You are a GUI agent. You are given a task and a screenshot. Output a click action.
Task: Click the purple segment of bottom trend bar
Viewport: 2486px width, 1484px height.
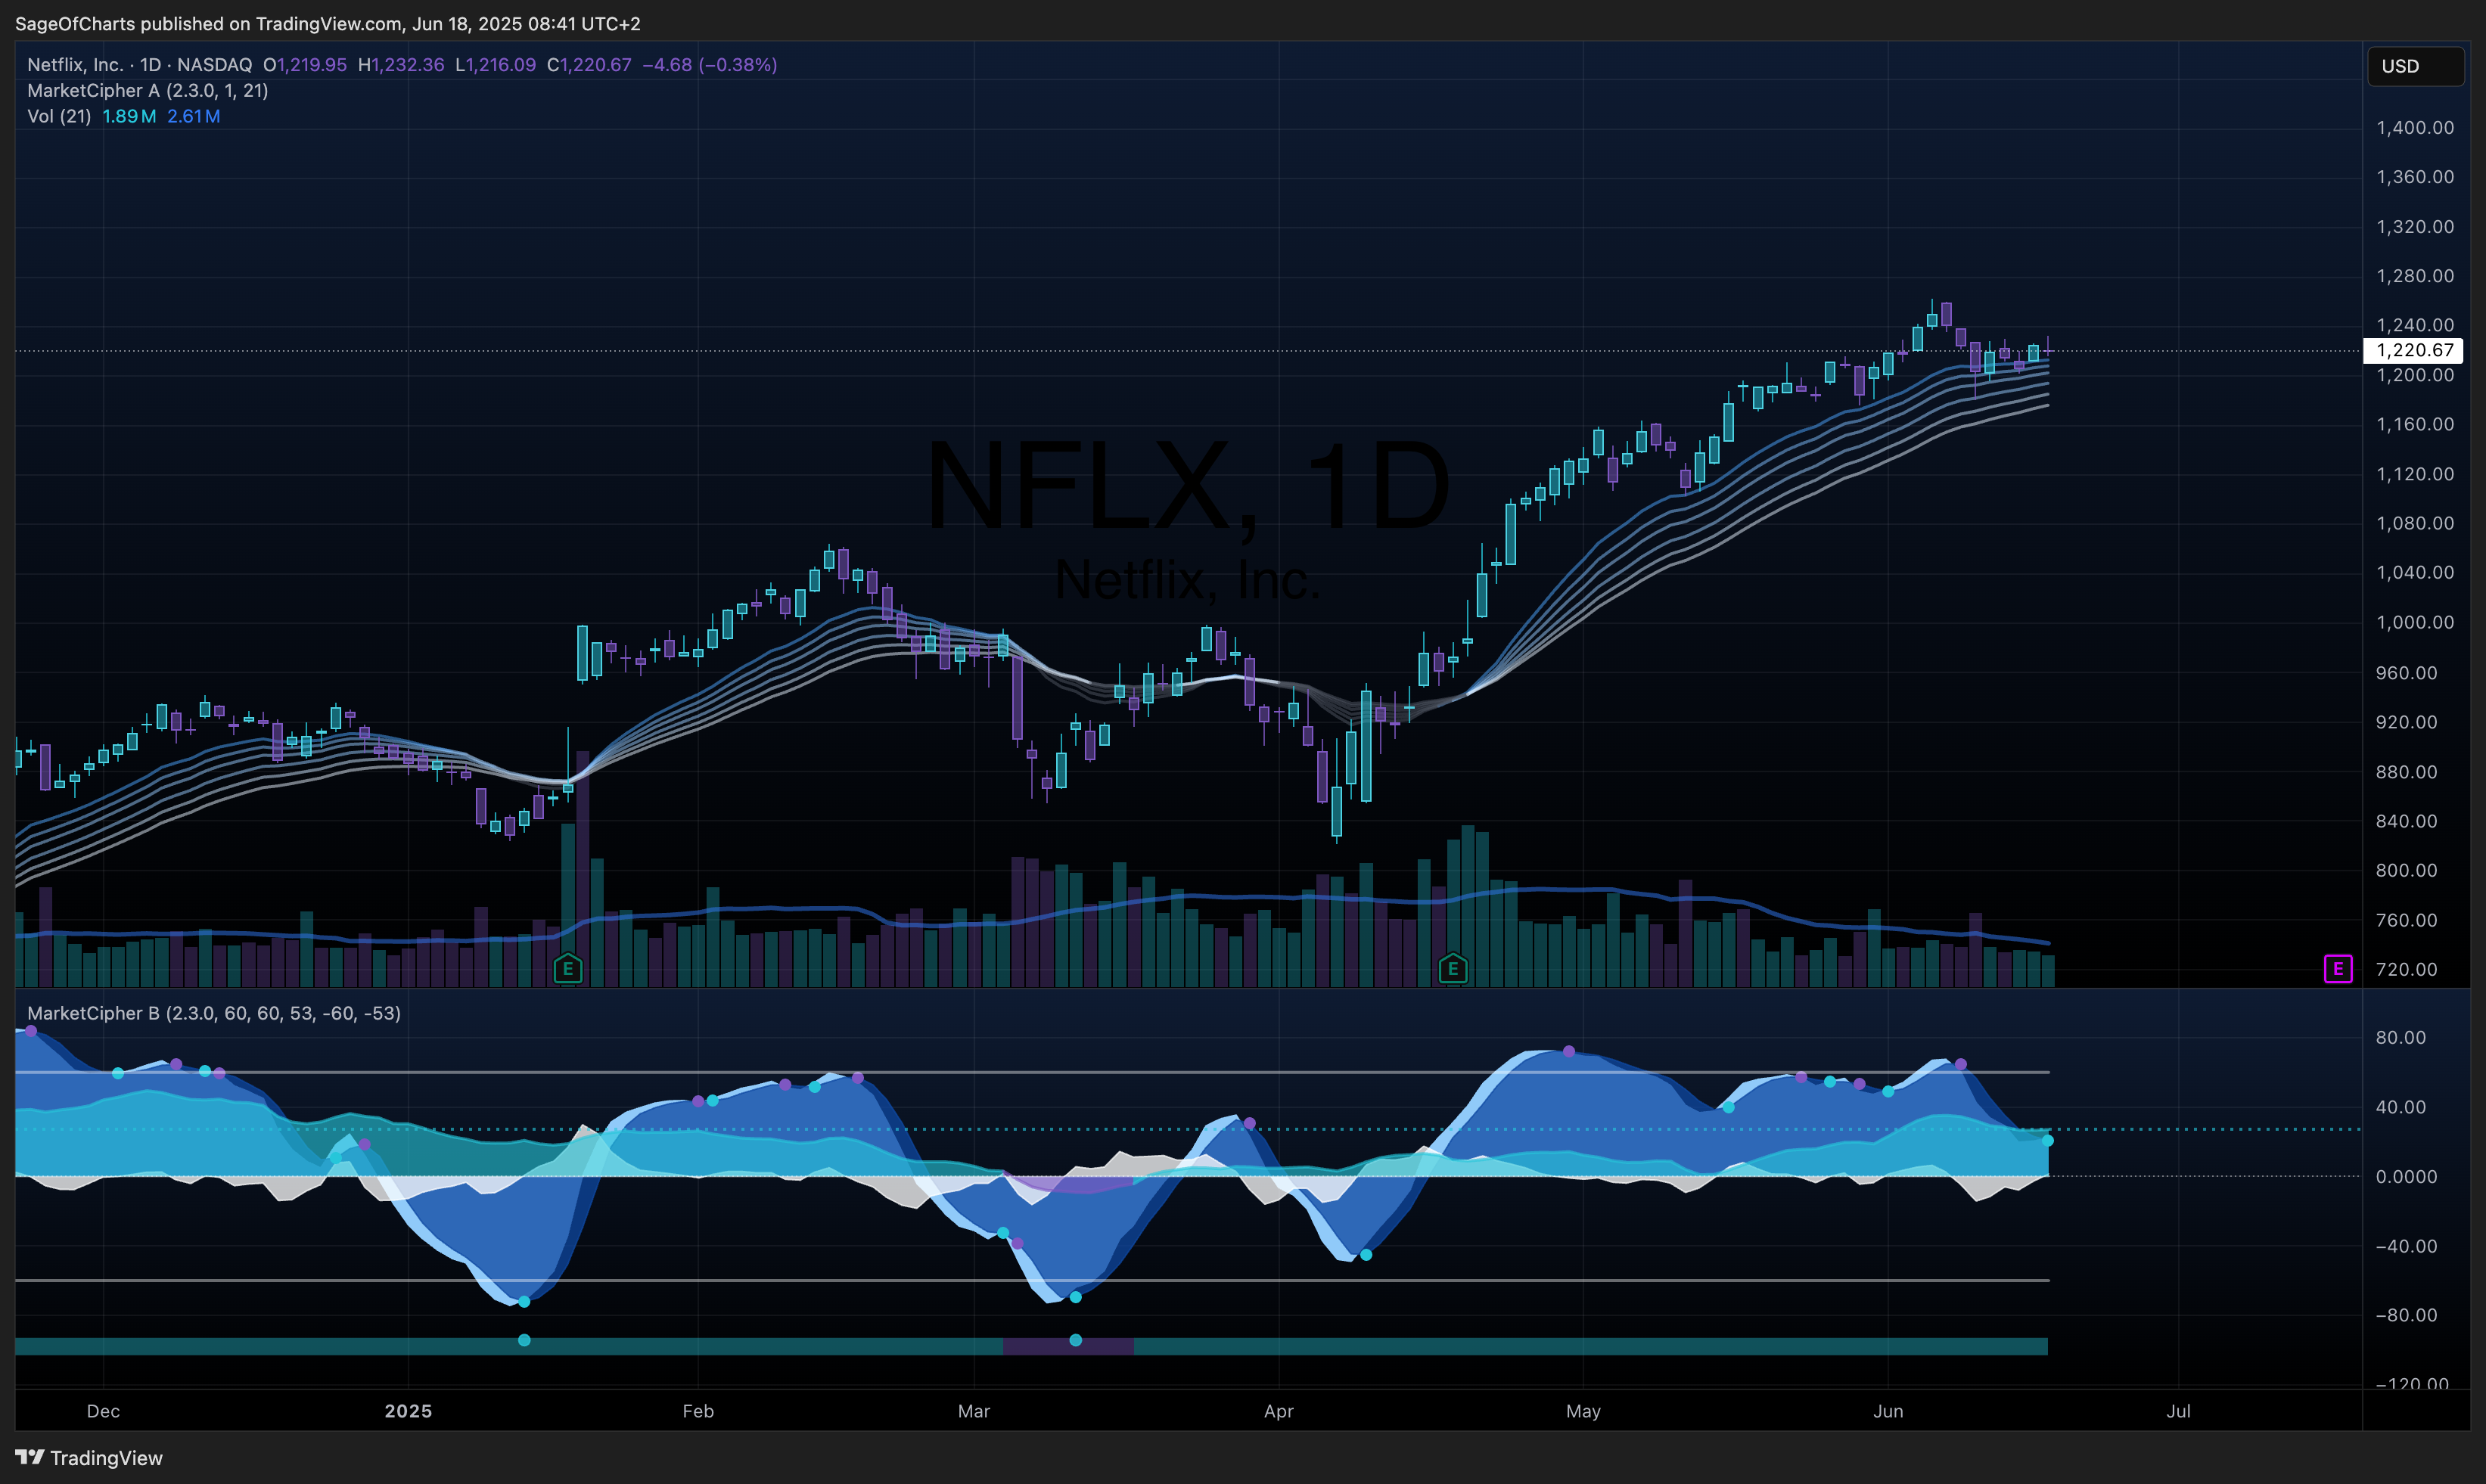[1068, 1347]
